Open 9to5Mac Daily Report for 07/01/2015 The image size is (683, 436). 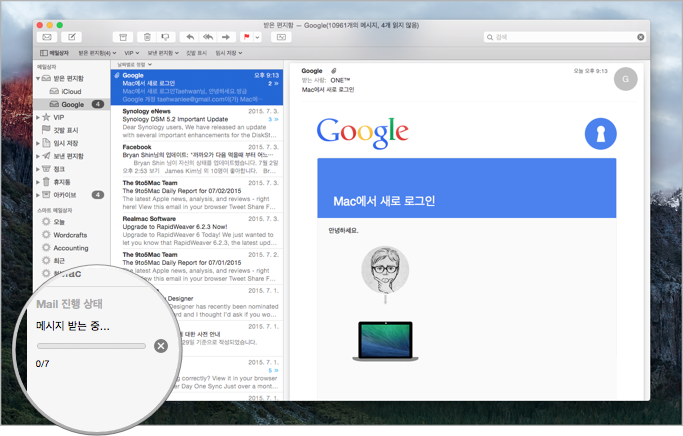point(197,266)
